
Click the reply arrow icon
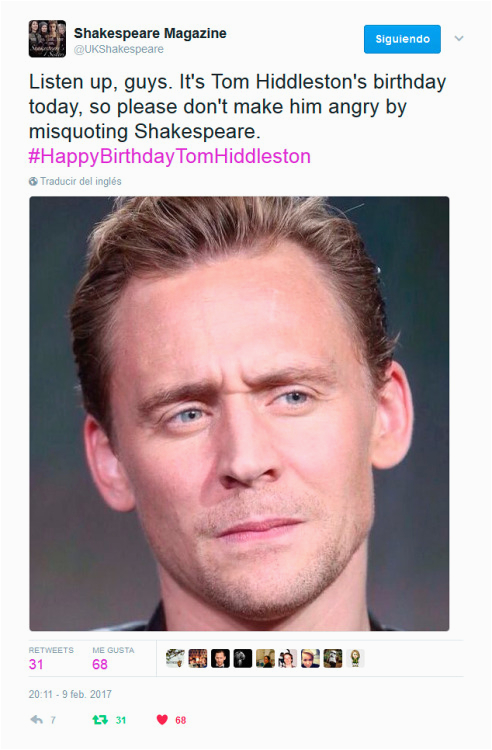coord(36,720)
